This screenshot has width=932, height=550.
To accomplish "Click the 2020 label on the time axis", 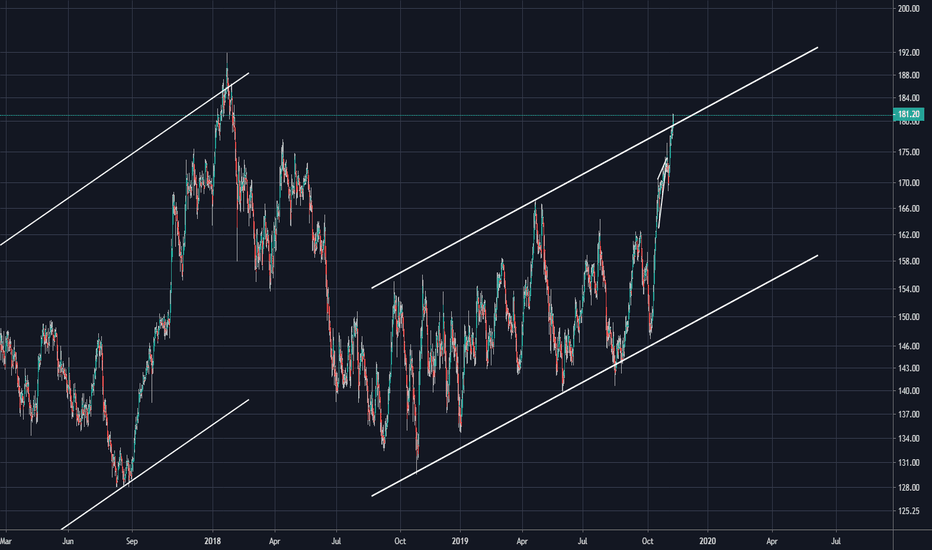I will coord(707,541).
